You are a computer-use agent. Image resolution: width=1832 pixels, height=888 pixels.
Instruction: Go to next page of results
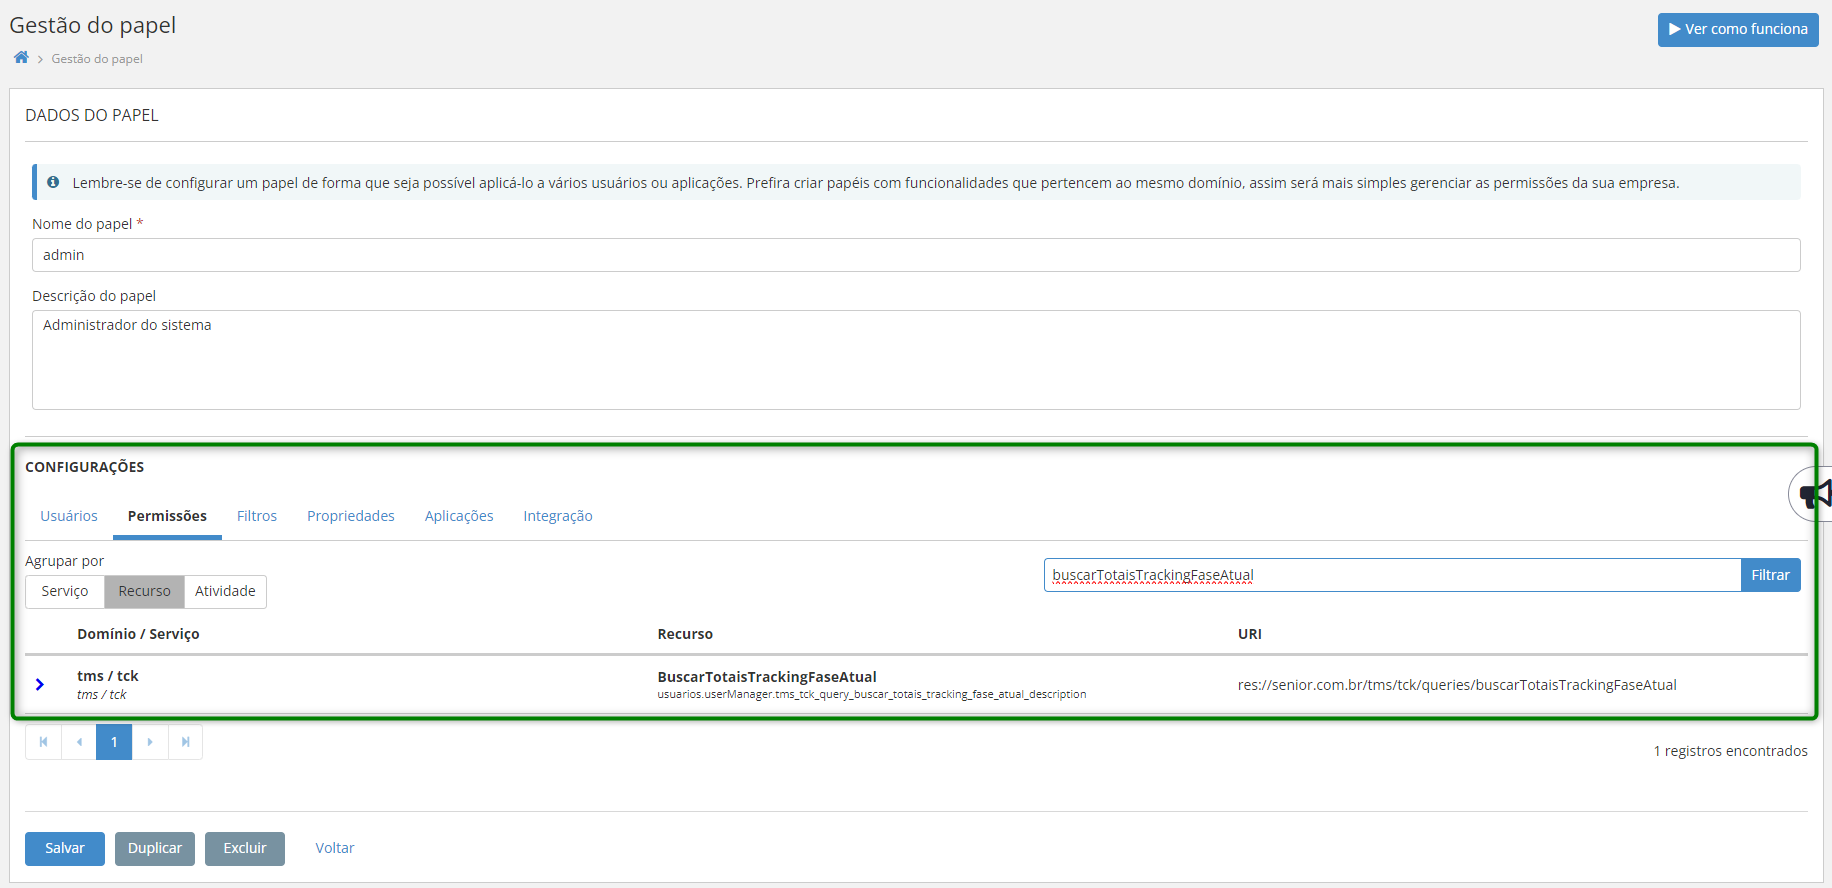(x=150, y=742)
